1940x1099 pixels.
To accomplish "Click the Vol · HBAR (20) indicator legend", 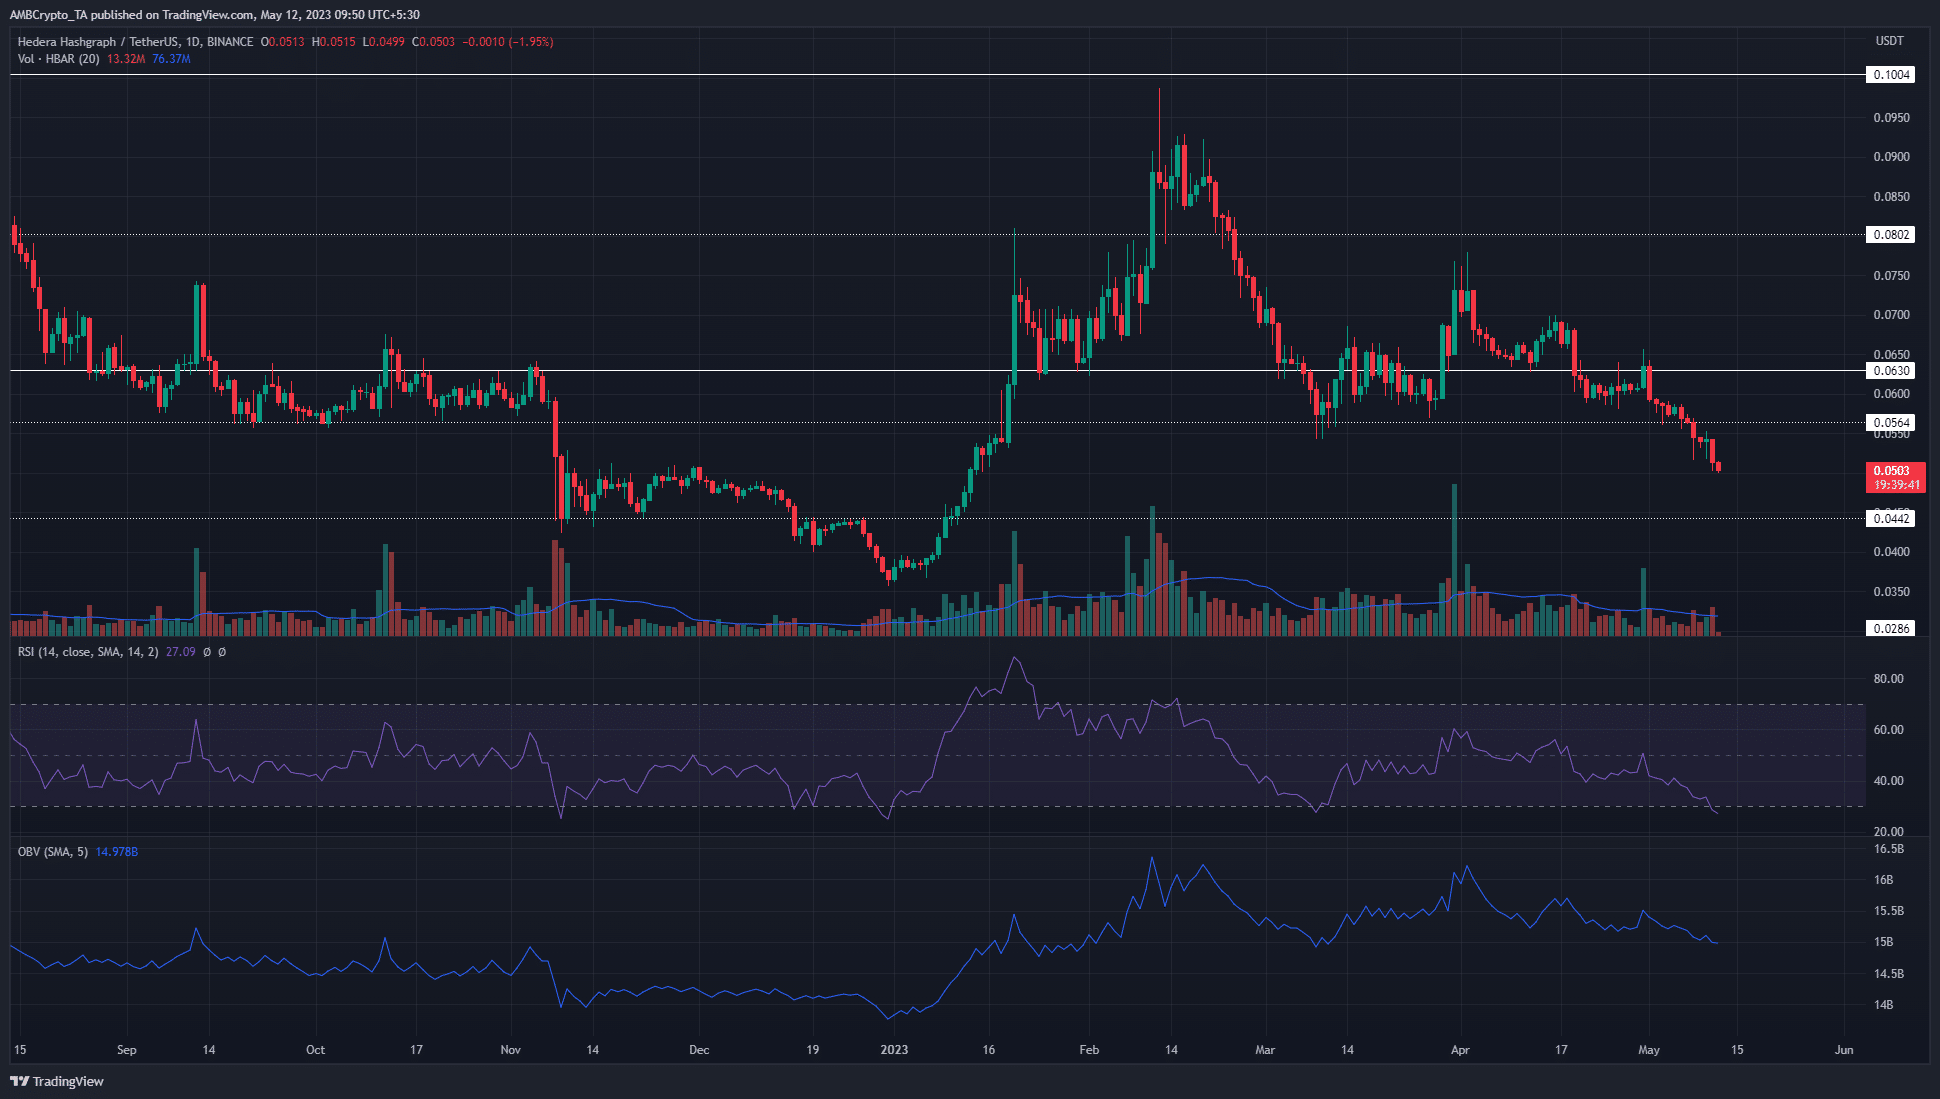I will coord(58,59).
